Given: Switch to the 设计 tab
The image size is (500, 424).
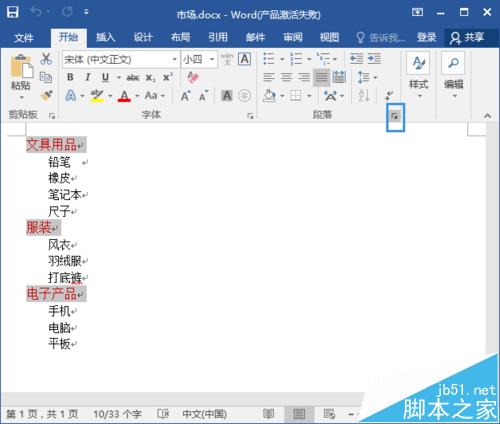Looking at the screenshot, I should pyautogui.click(x=143, y=37).
